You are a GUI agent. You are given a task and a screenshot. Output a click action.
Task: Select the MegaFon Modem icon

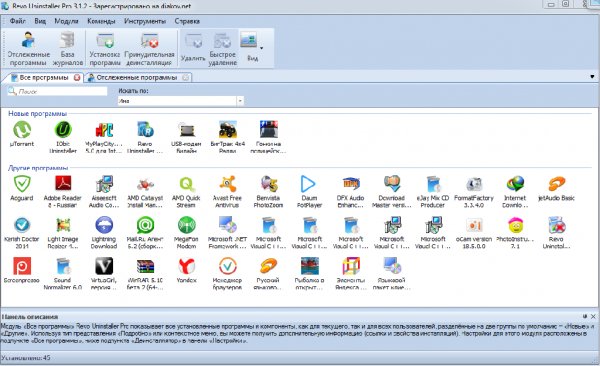coord(186,225)
